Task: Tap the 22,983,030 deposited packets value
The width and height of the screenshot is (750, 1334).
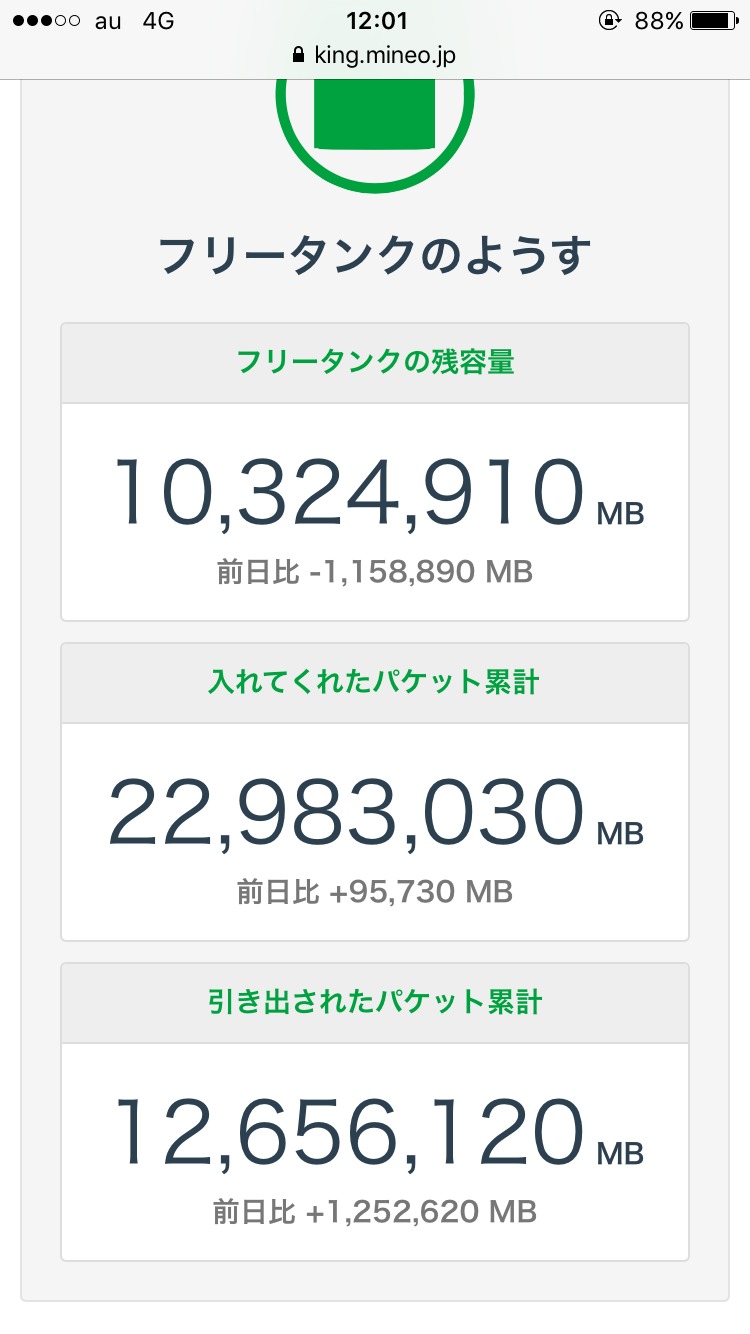Action: pos(346,812)
